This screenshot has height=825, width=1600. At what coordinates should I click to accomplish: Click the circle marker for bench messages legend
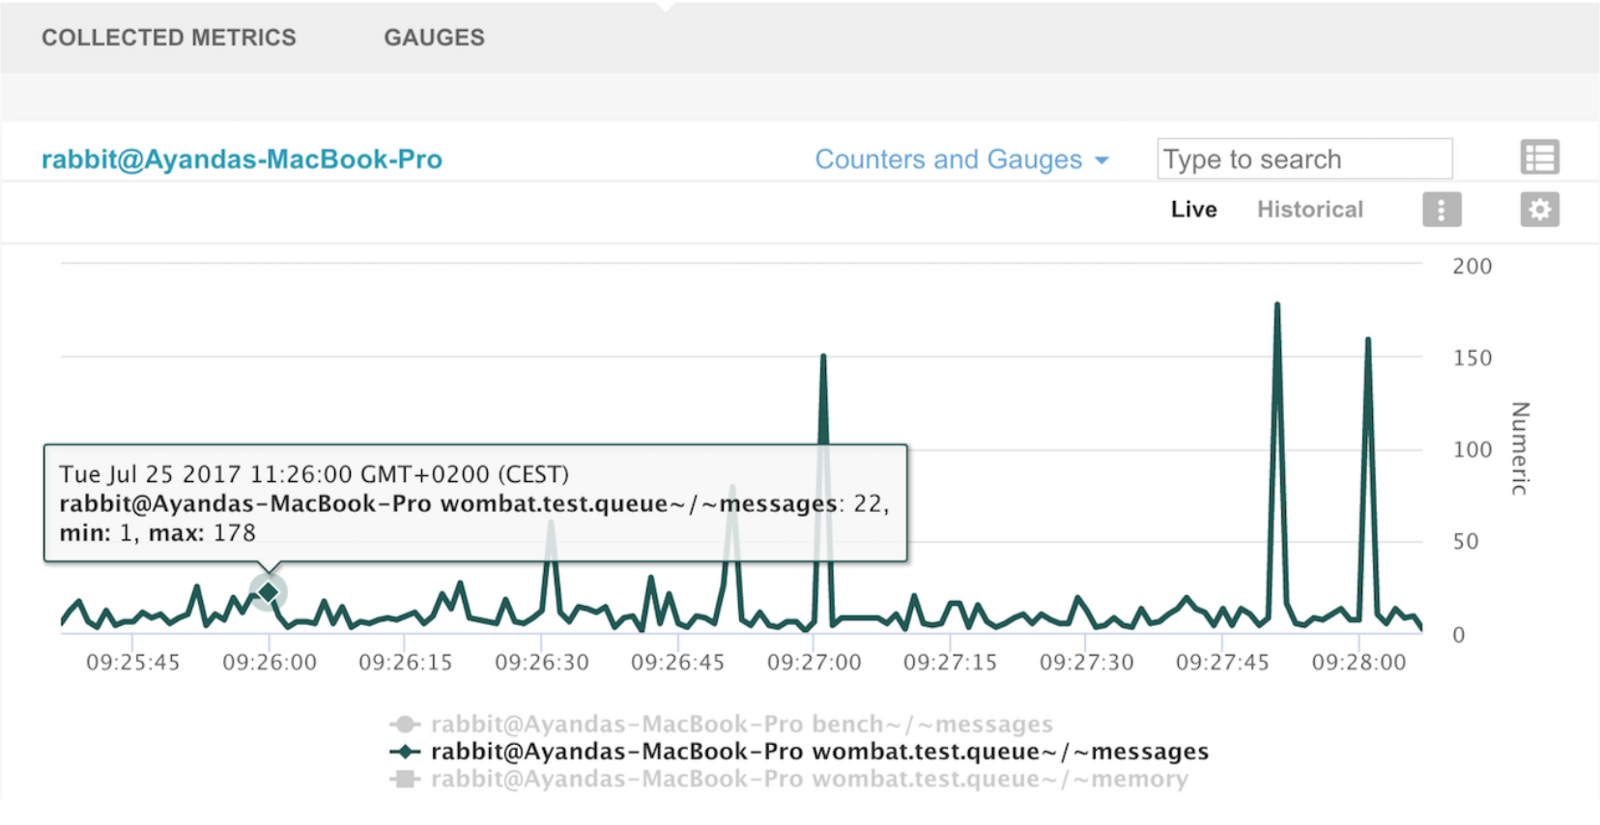pos(405,724)
